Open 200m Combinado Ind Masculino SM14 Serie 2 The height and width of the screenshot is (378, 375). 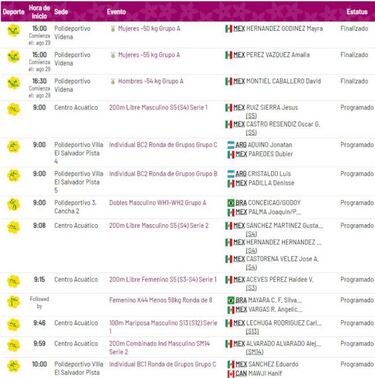coord(160,348)
